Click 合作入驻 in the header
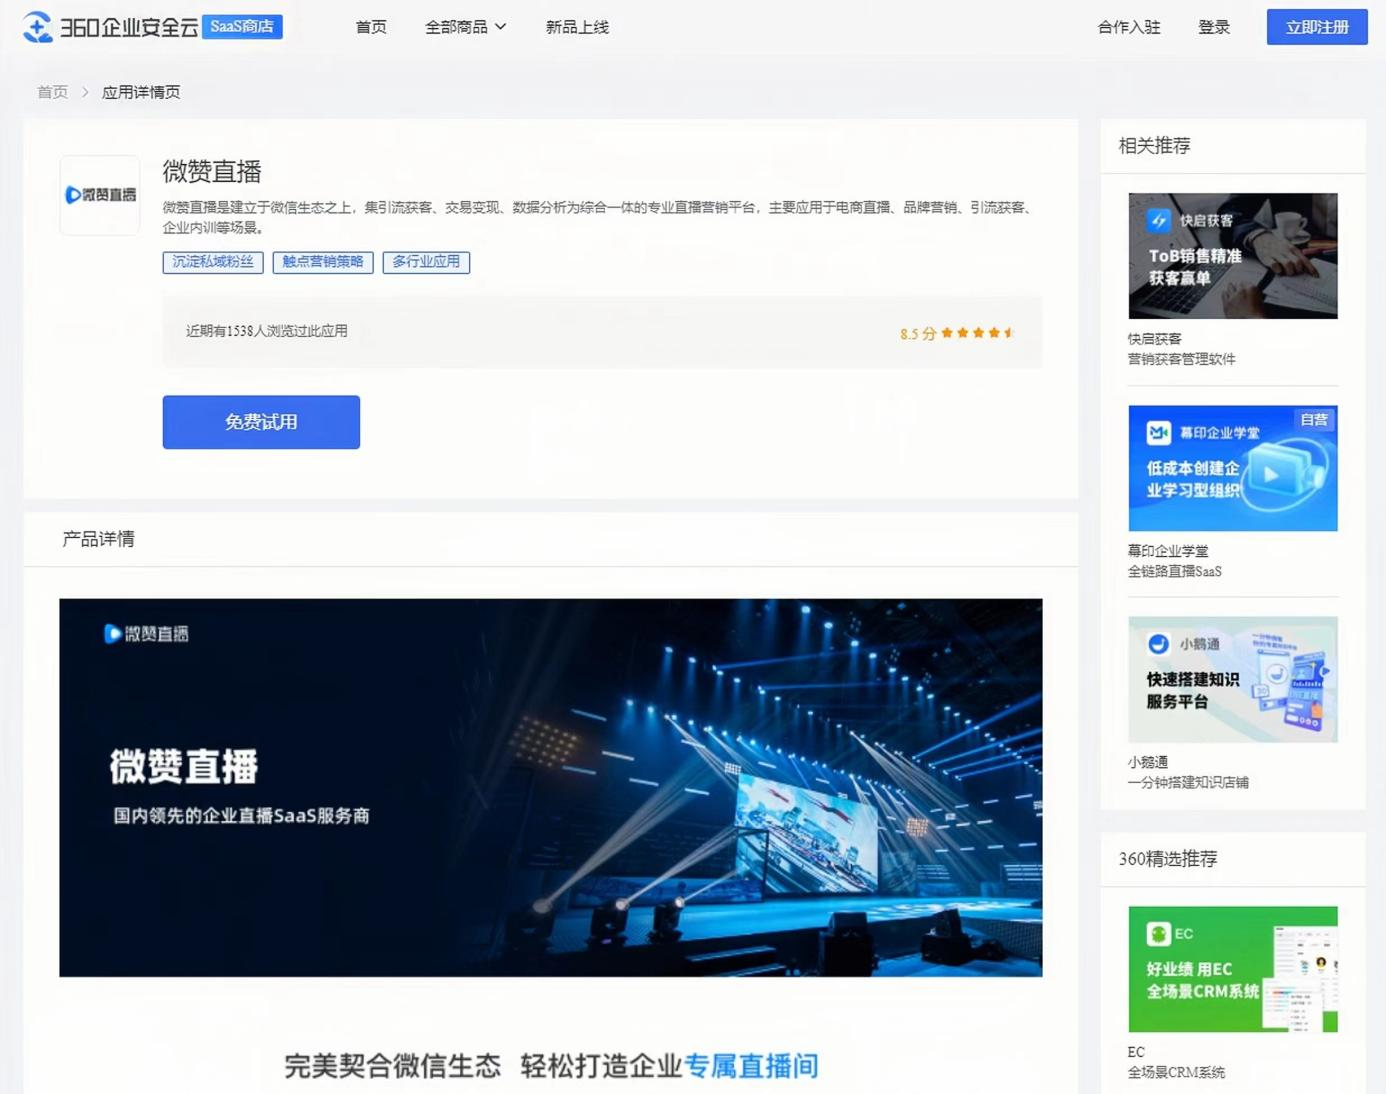Image resolution: width=1386 pixels, height=1094 pixels. pyautogui.click(x=1129, y=27)
